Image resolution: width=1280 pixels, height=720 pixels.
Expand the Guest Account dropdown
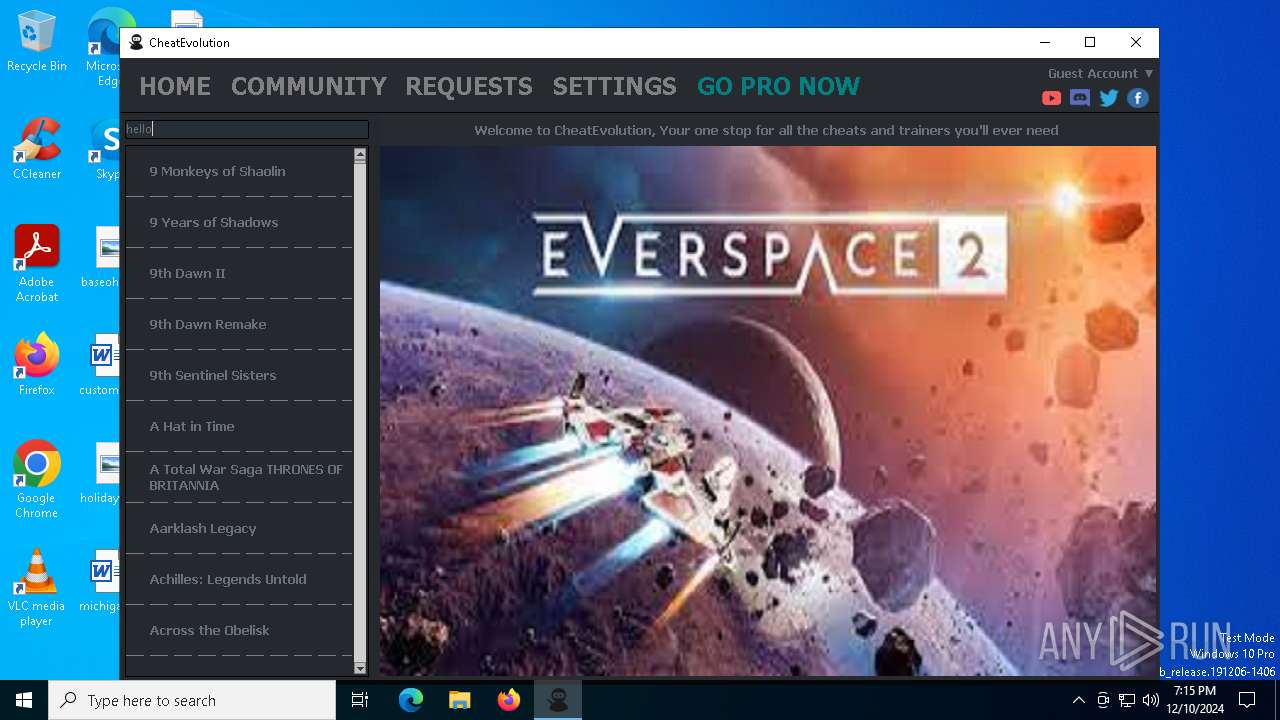(1100, 73)
